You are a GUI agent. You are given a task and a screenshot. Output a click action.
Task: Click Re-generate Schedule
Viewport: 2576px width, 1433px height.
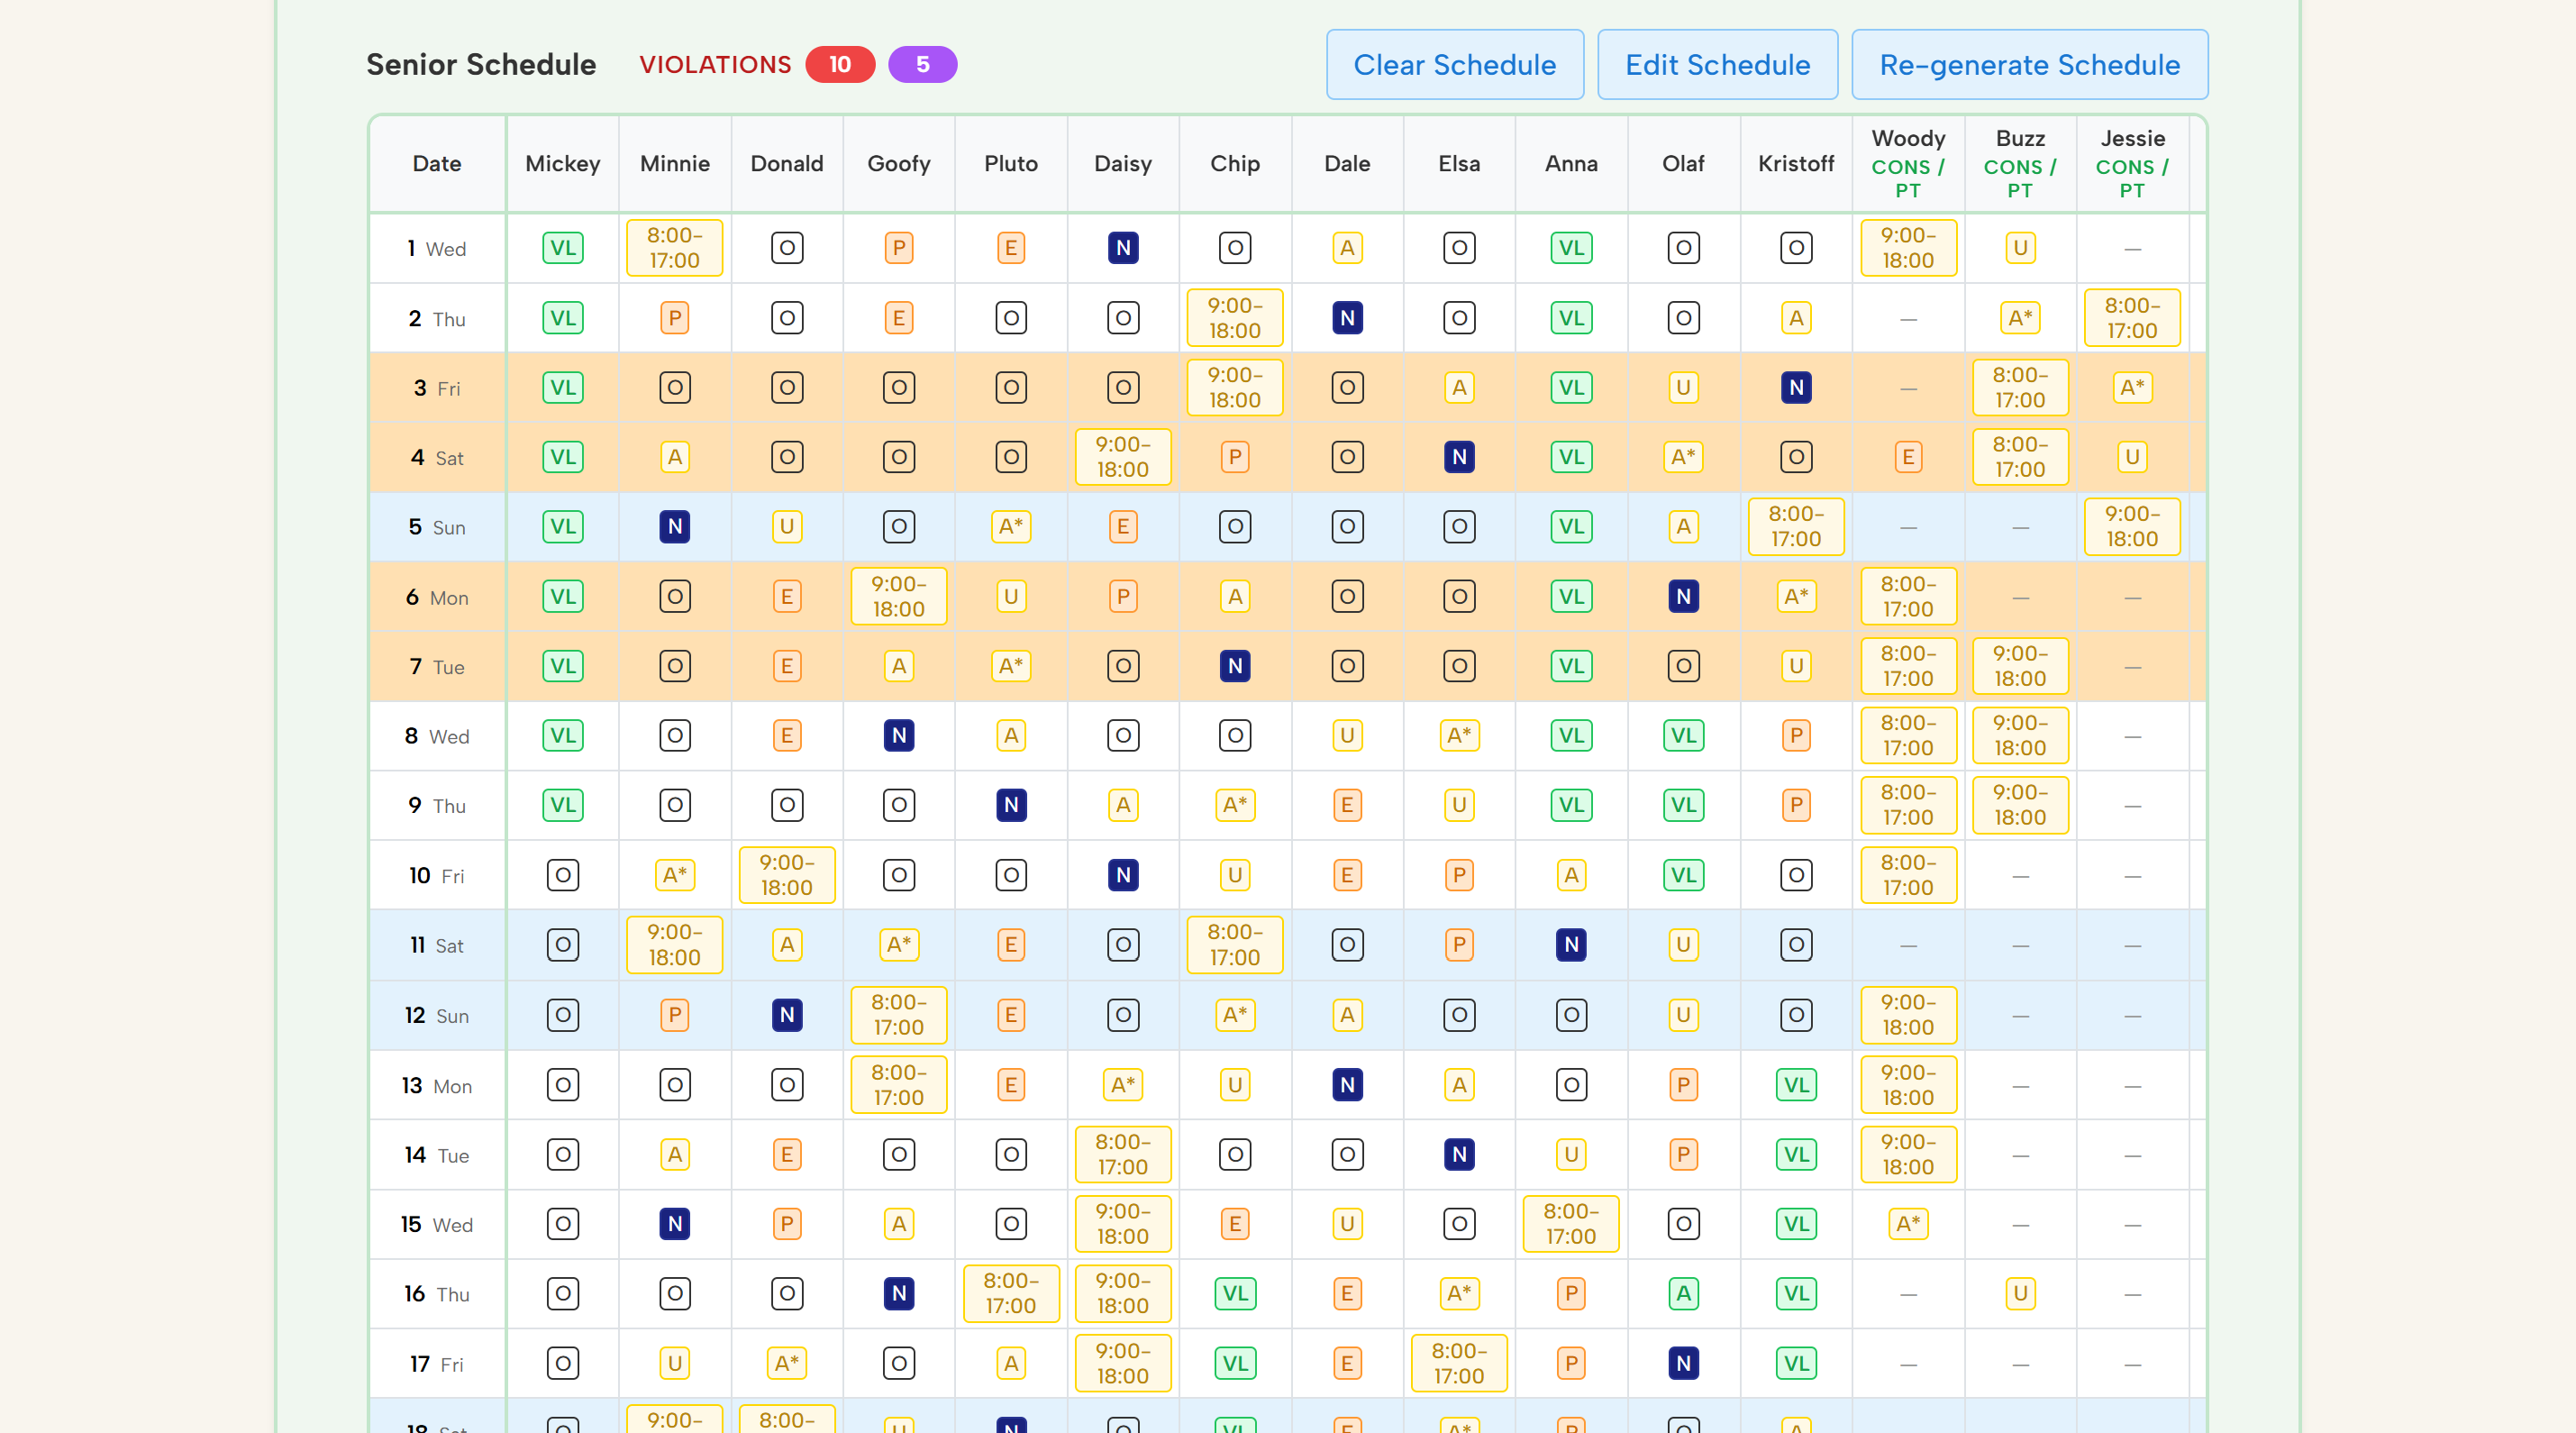tap(2030, 64)
